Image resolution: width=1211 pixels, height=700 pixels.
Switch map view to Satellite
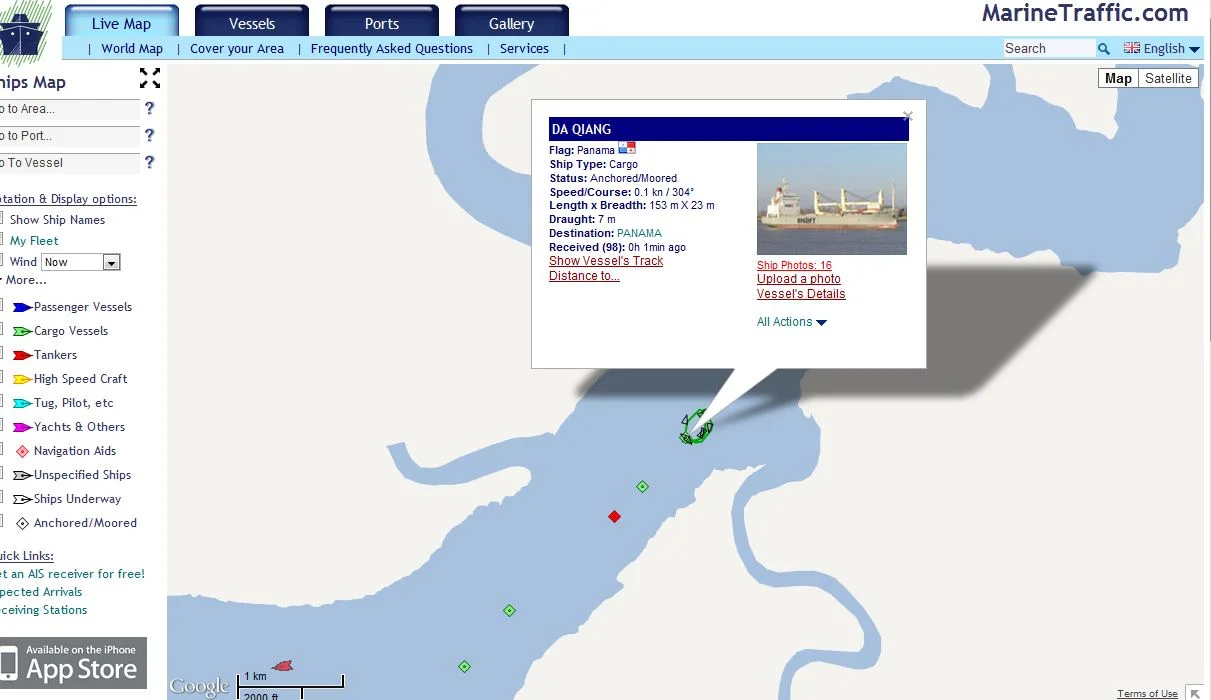point(1168,78)
